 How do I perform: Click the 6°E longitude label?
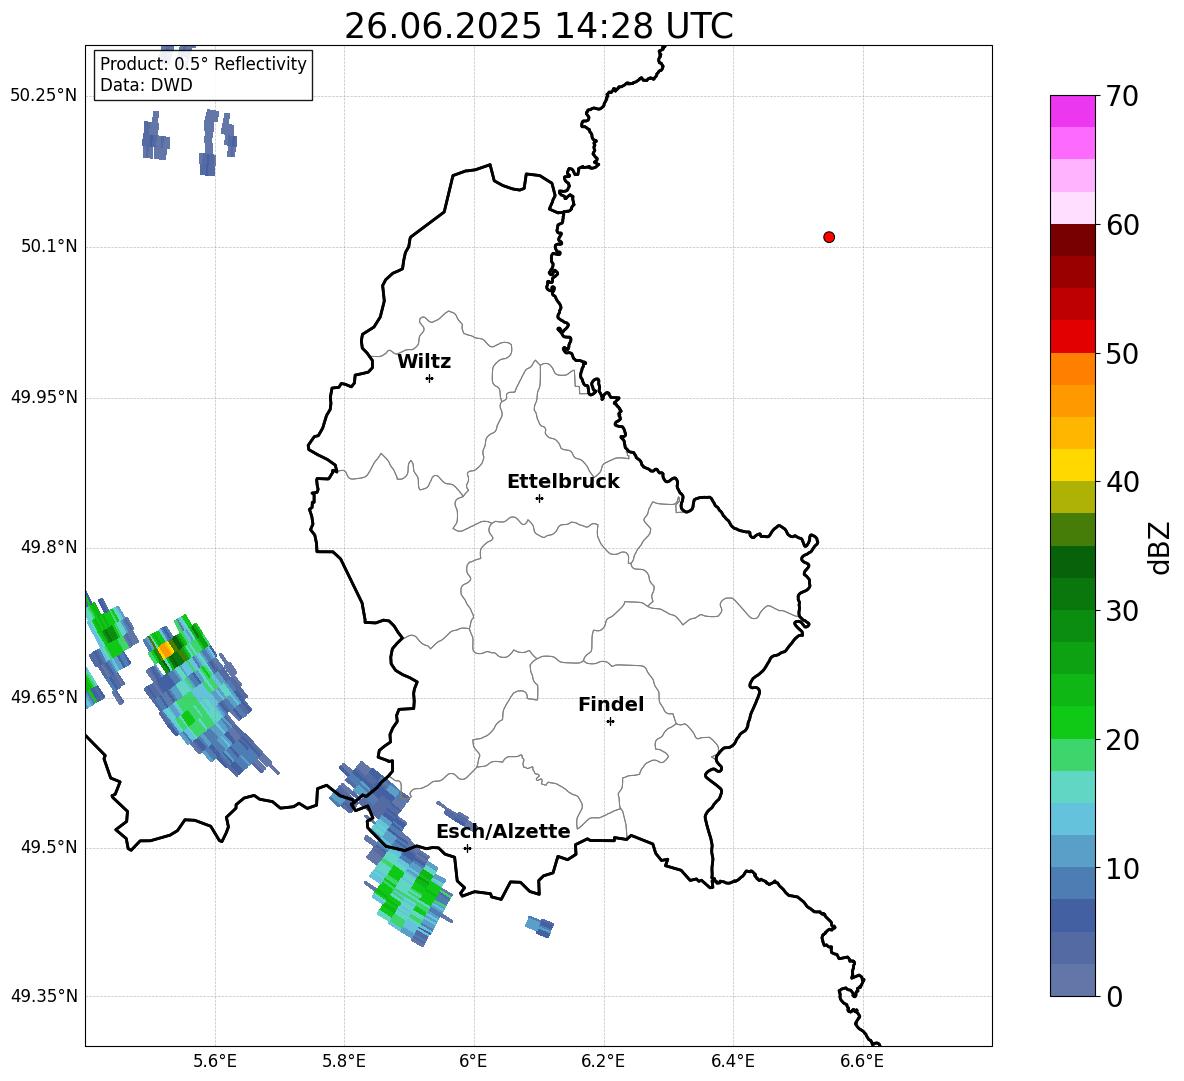[x=473, y=1061]
